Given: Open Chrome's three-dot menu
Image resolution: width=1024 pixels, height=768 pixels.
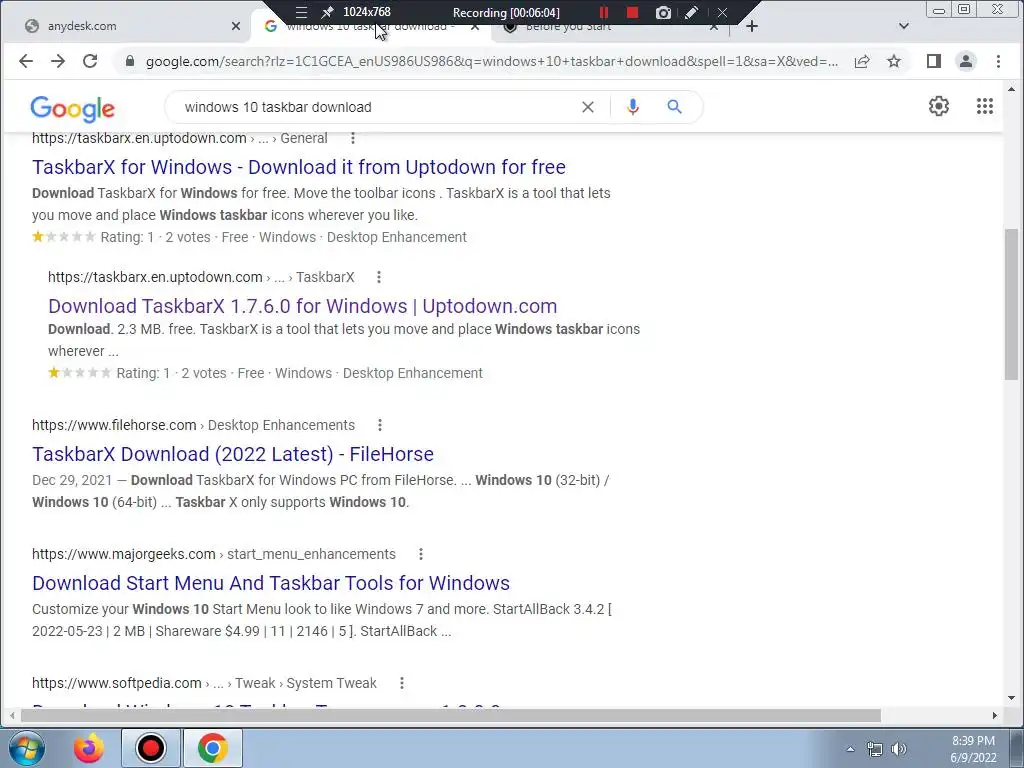Looking at the screenshot, I should point(998,61).
